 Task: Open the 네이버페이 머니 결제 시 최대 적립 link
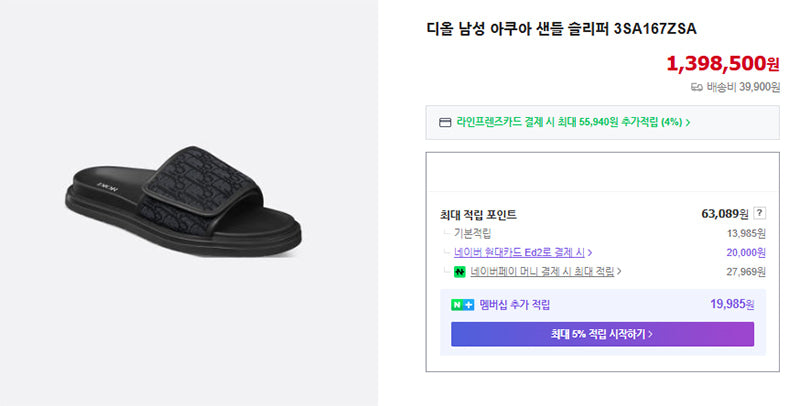coord(542,272)
